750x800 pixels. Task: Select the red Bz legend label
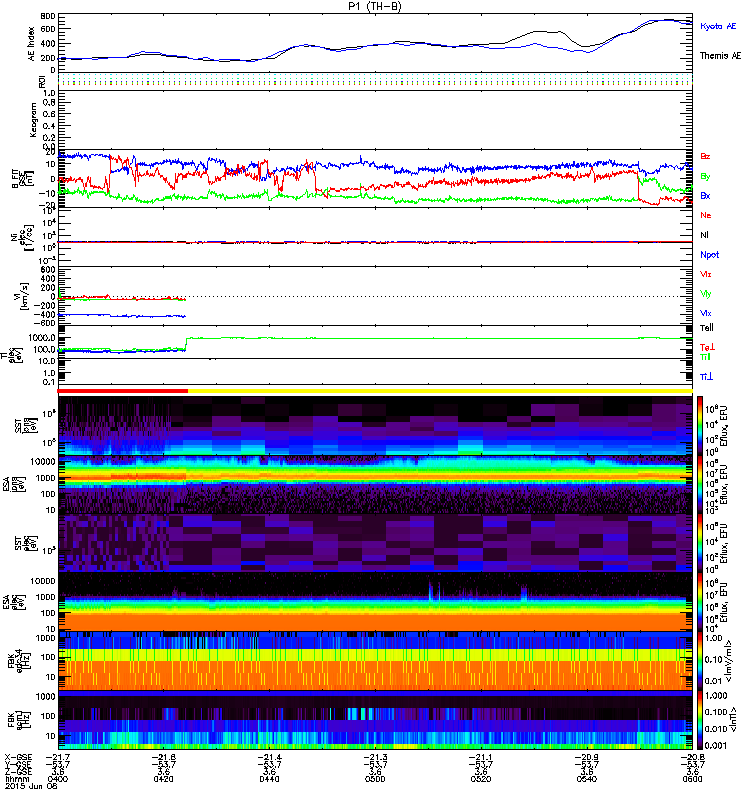(x=705, y=156)
